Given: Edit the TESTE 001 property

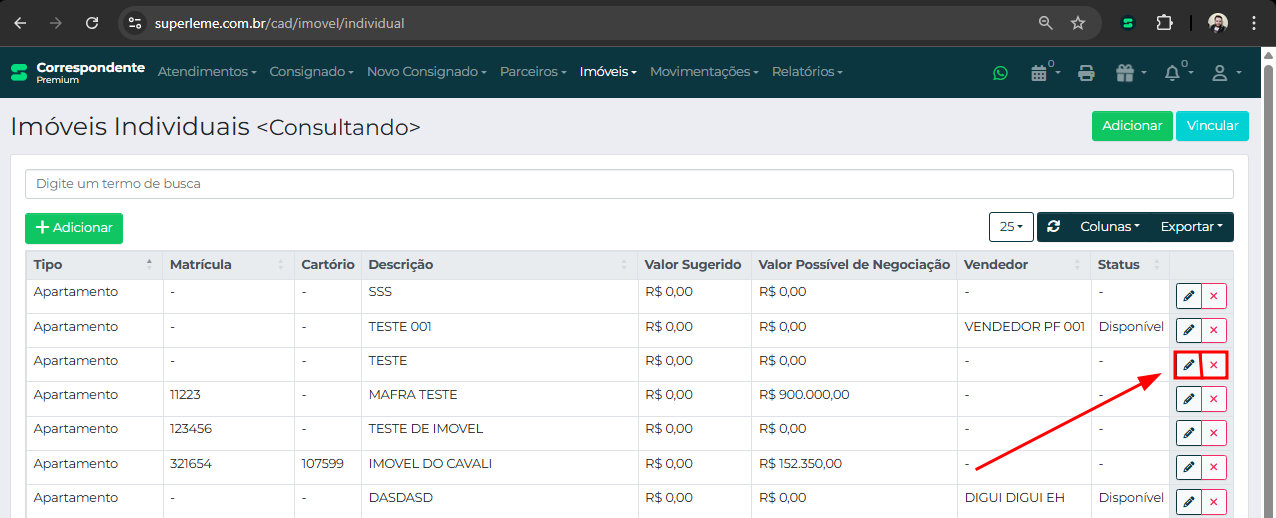Looking at the screenshot, I should (x=1188, y=330).
